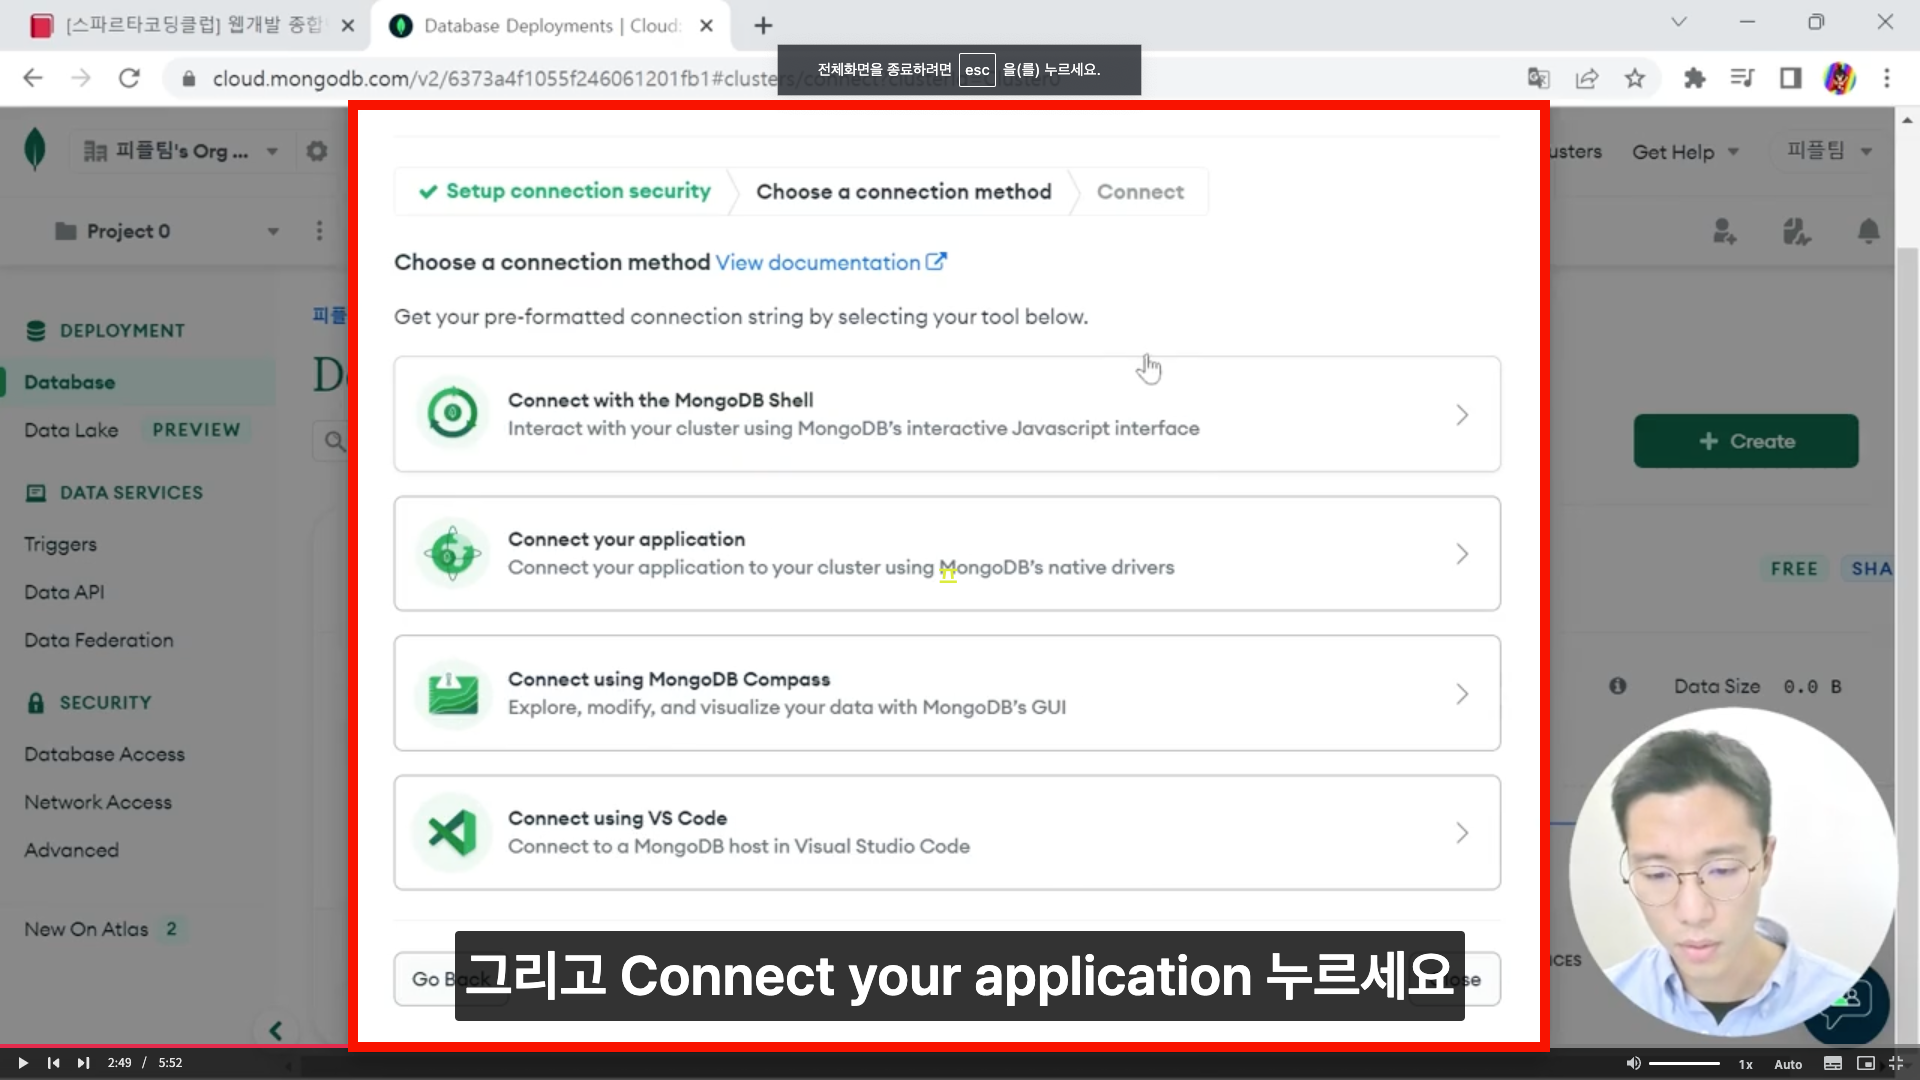
Task: Click the invite user icon
Action: tap(1725, 232)
